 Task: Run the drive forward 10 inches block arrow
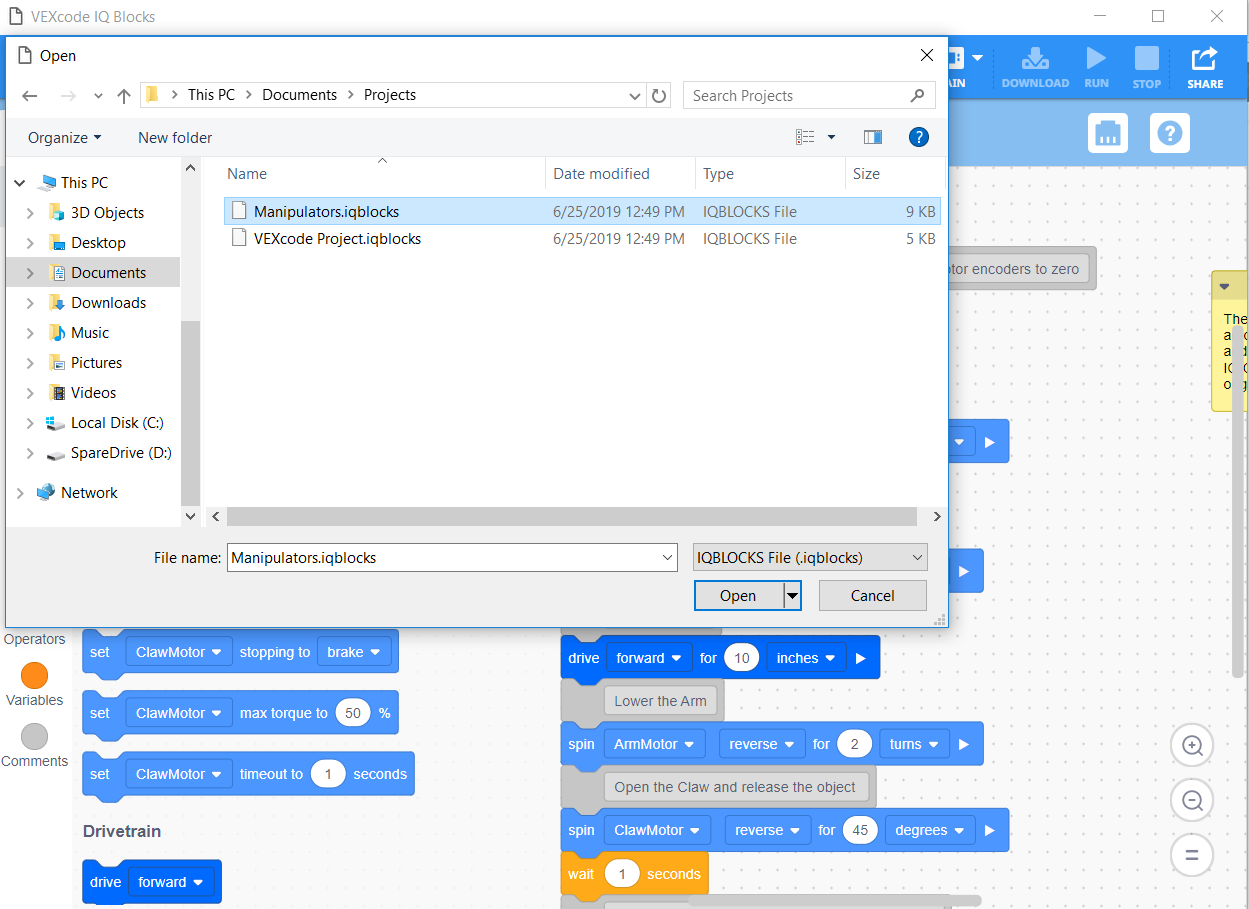(x=863, y=658)
